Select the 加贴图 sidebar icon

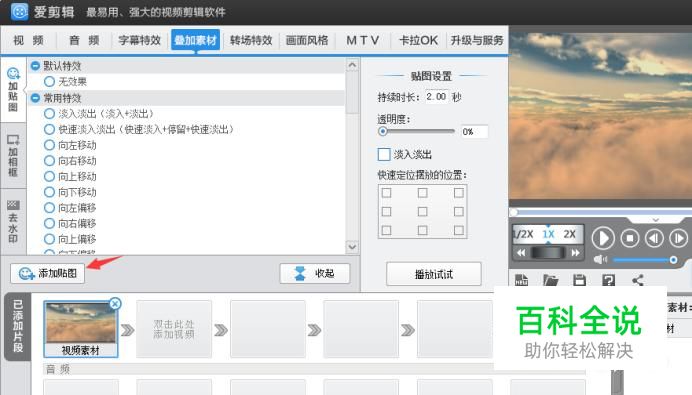(x=13, y=90)
